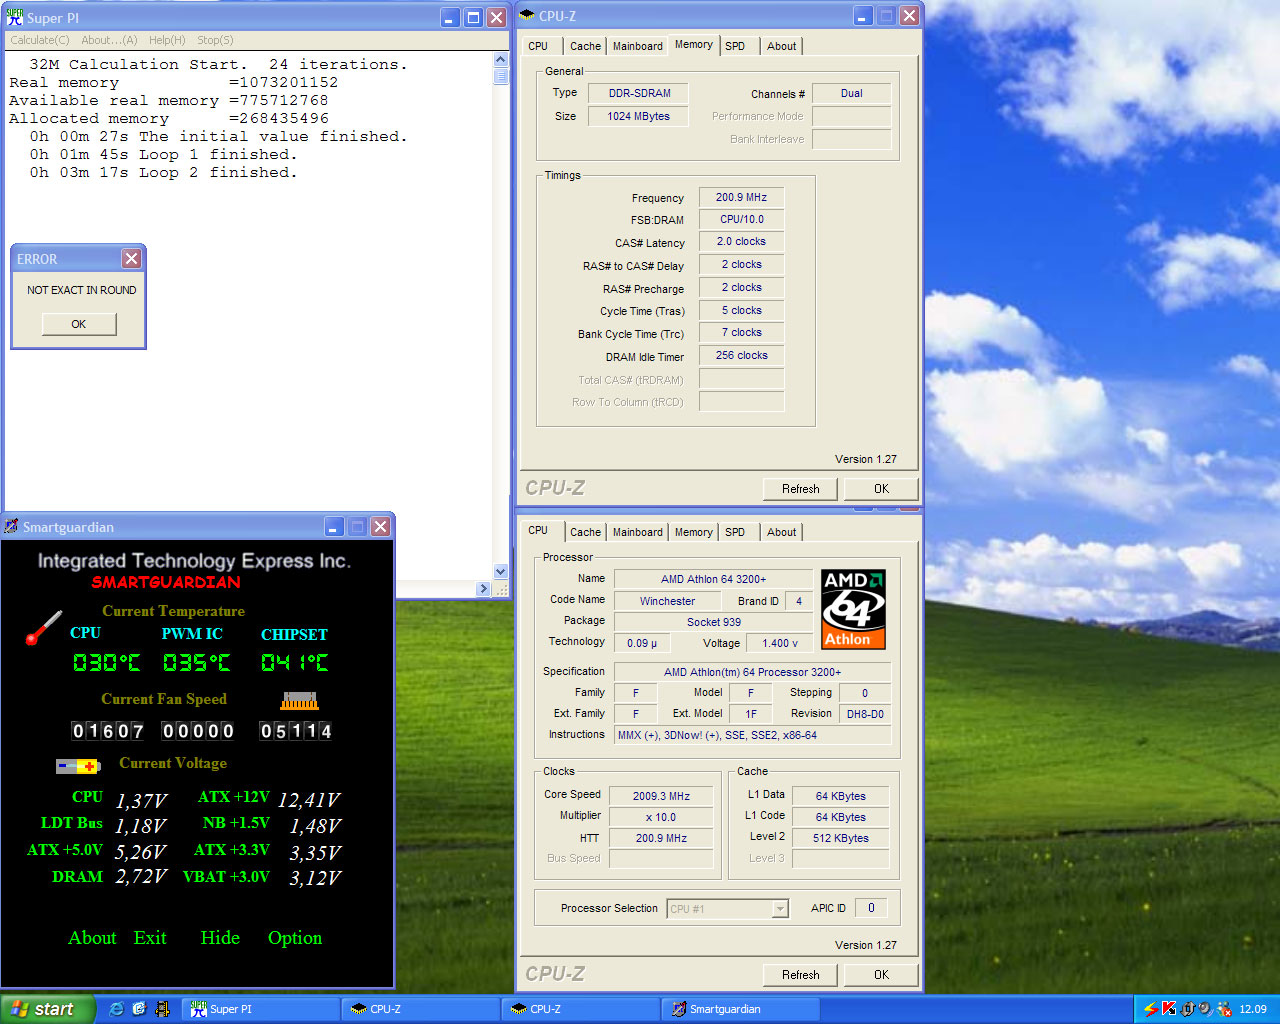Viewport: 1280px width, 1024px height.
Task: Click OK in the lower CPU-Z CPU window
Action: tap(881, 974)
